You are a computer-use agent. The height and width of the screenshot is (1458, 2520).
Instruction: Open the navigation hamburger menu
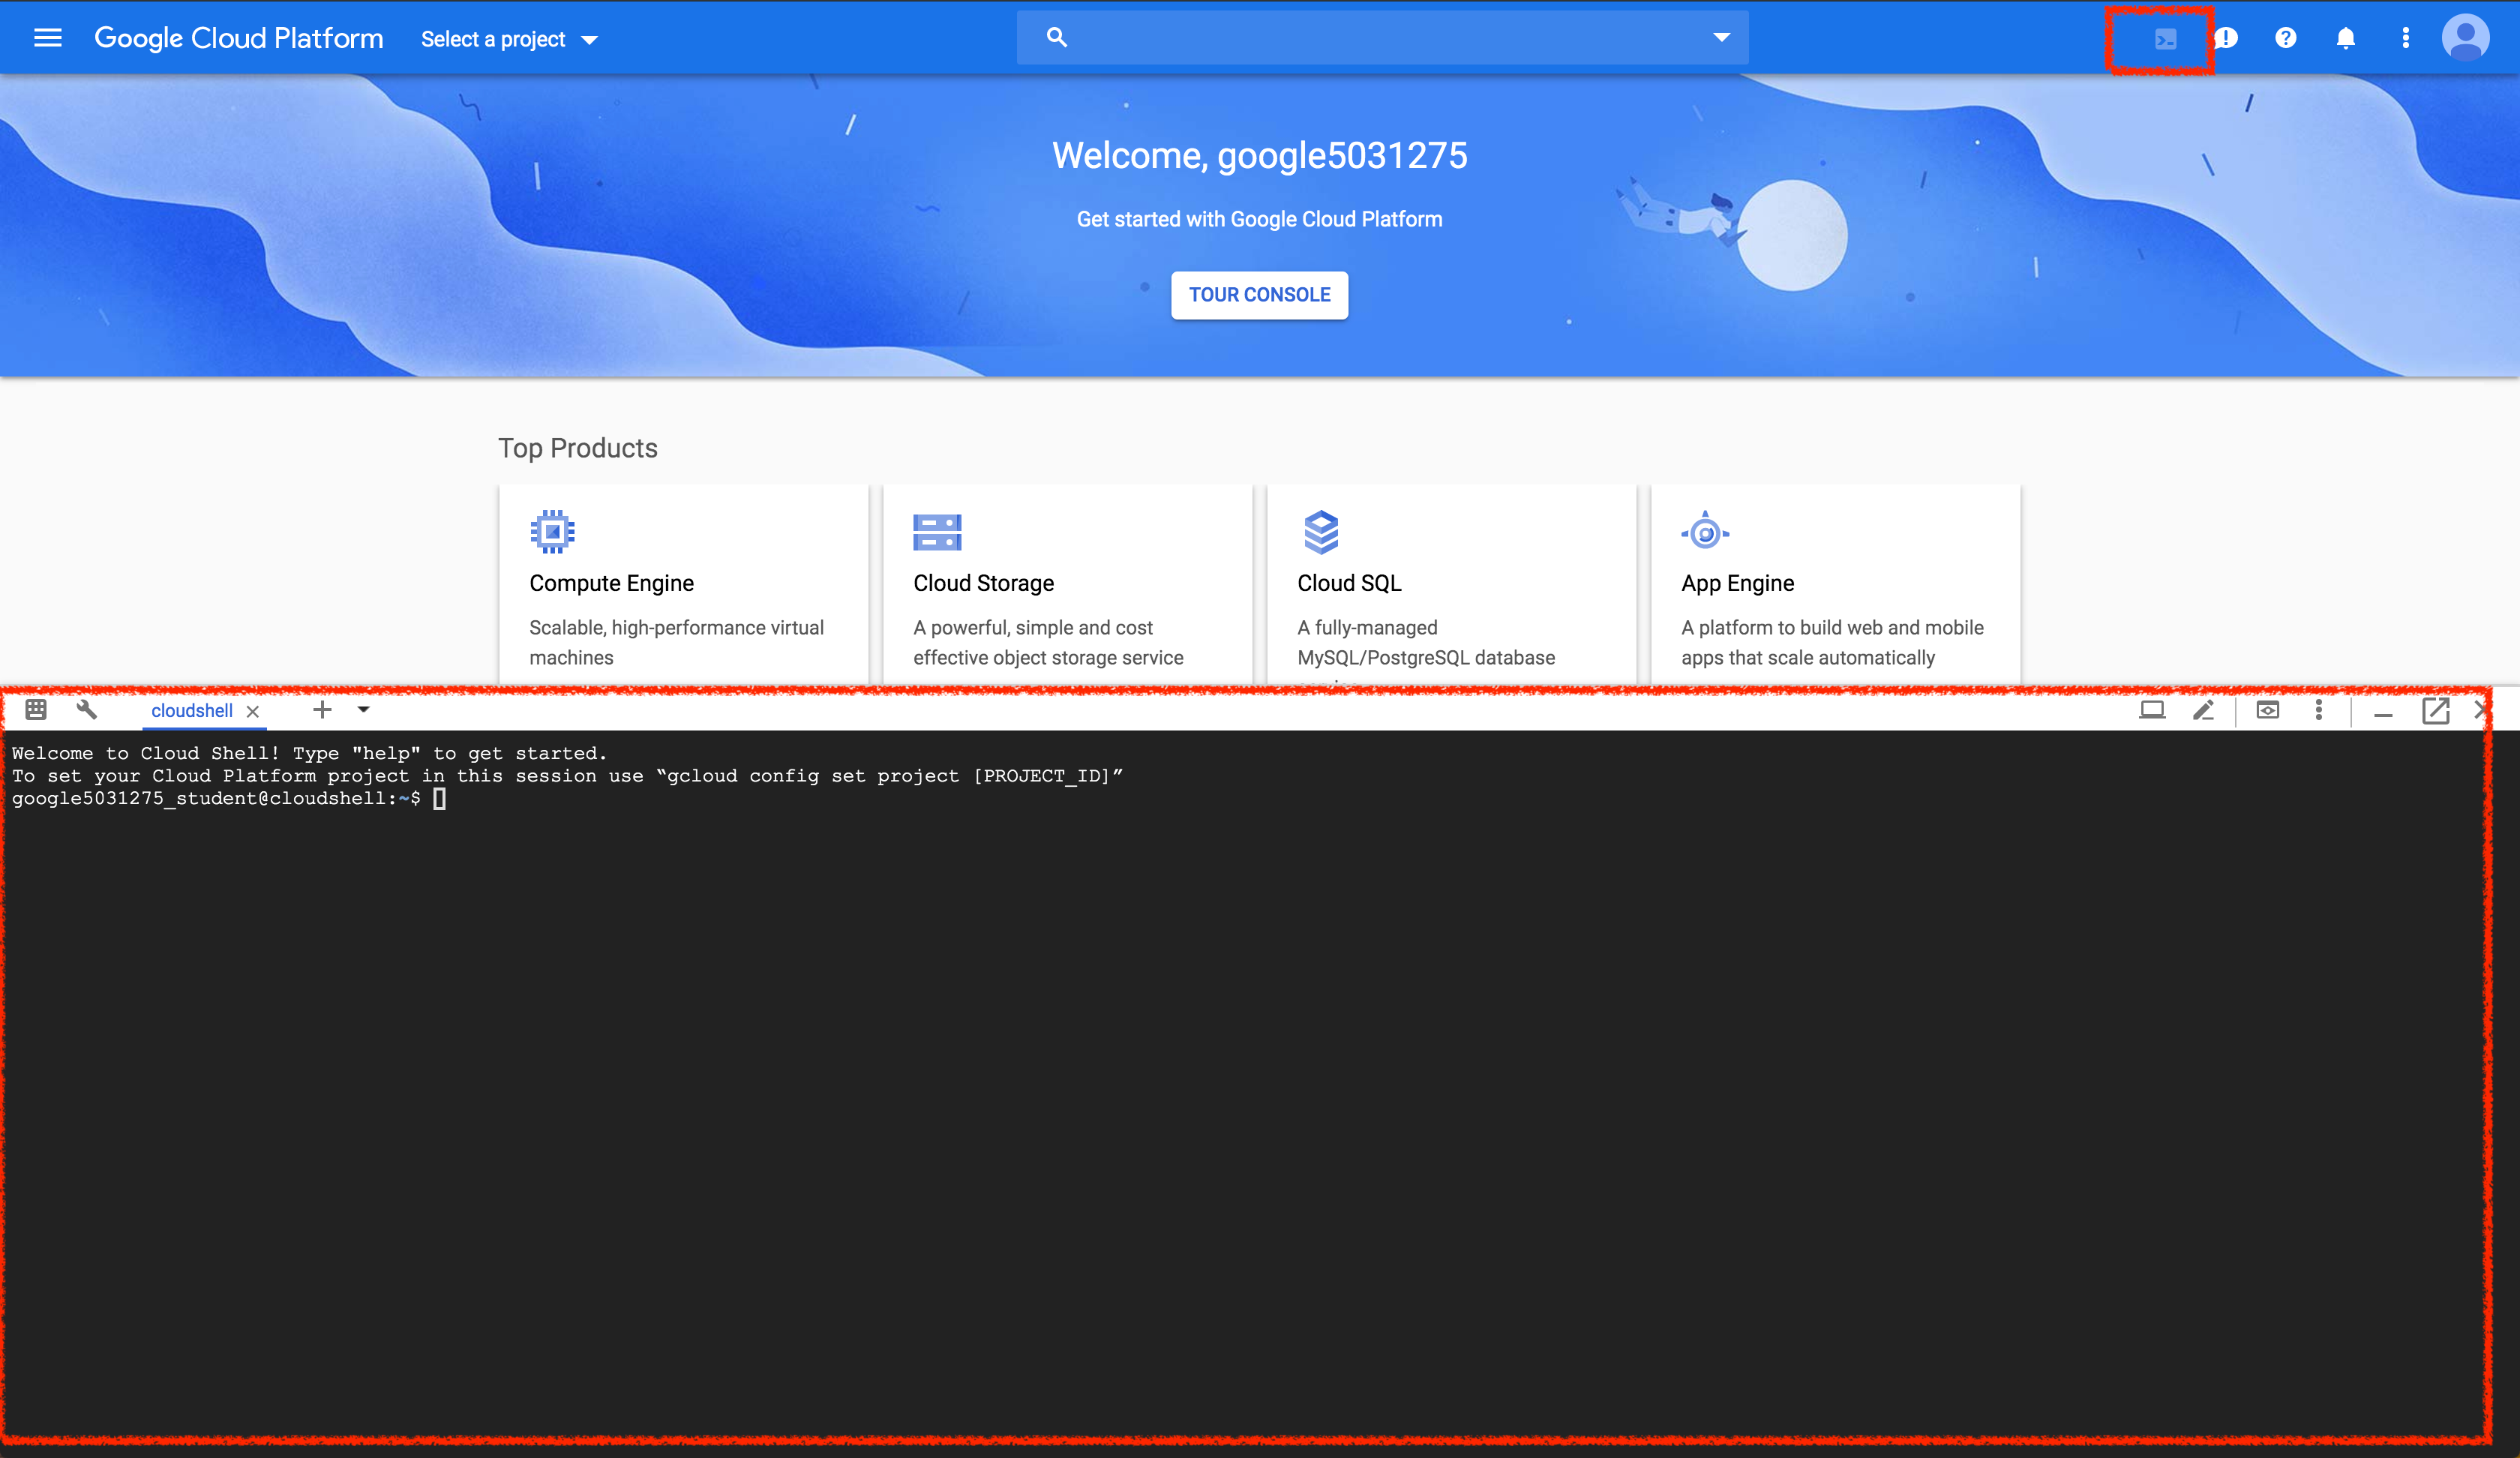point(47,37)
